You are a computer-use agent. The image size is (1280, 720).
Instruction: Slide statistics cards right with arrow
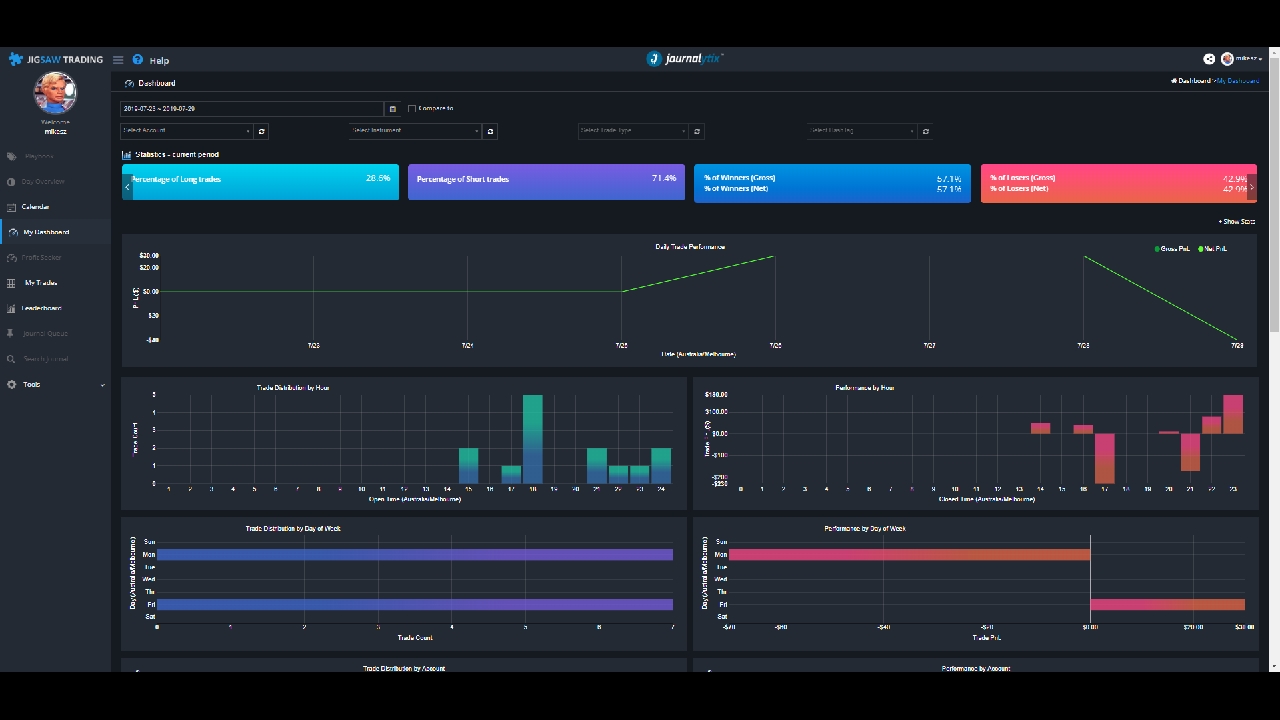[x=1252, y=187]
